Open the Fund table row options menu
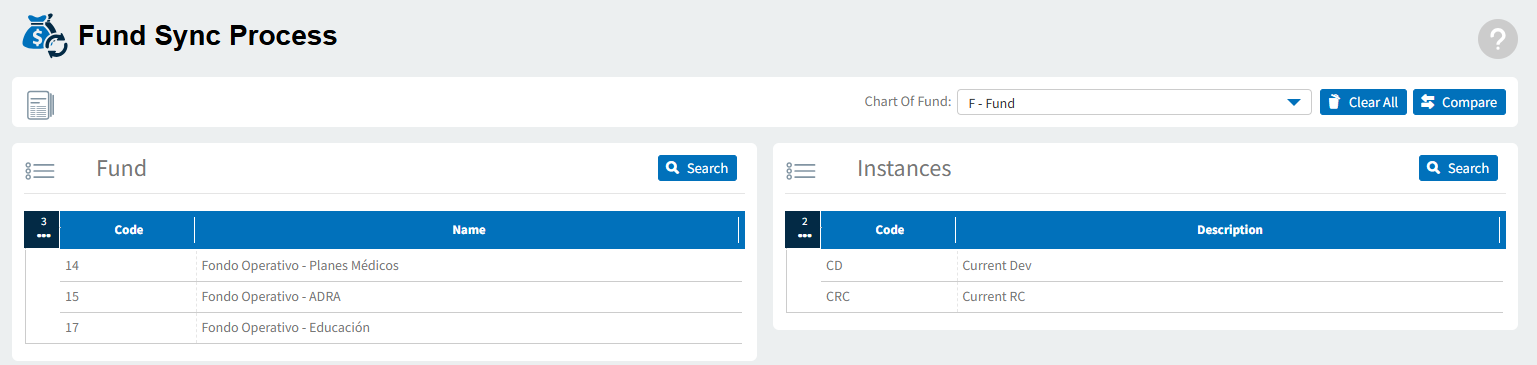 pyautogui.click(x=43, y=229)
